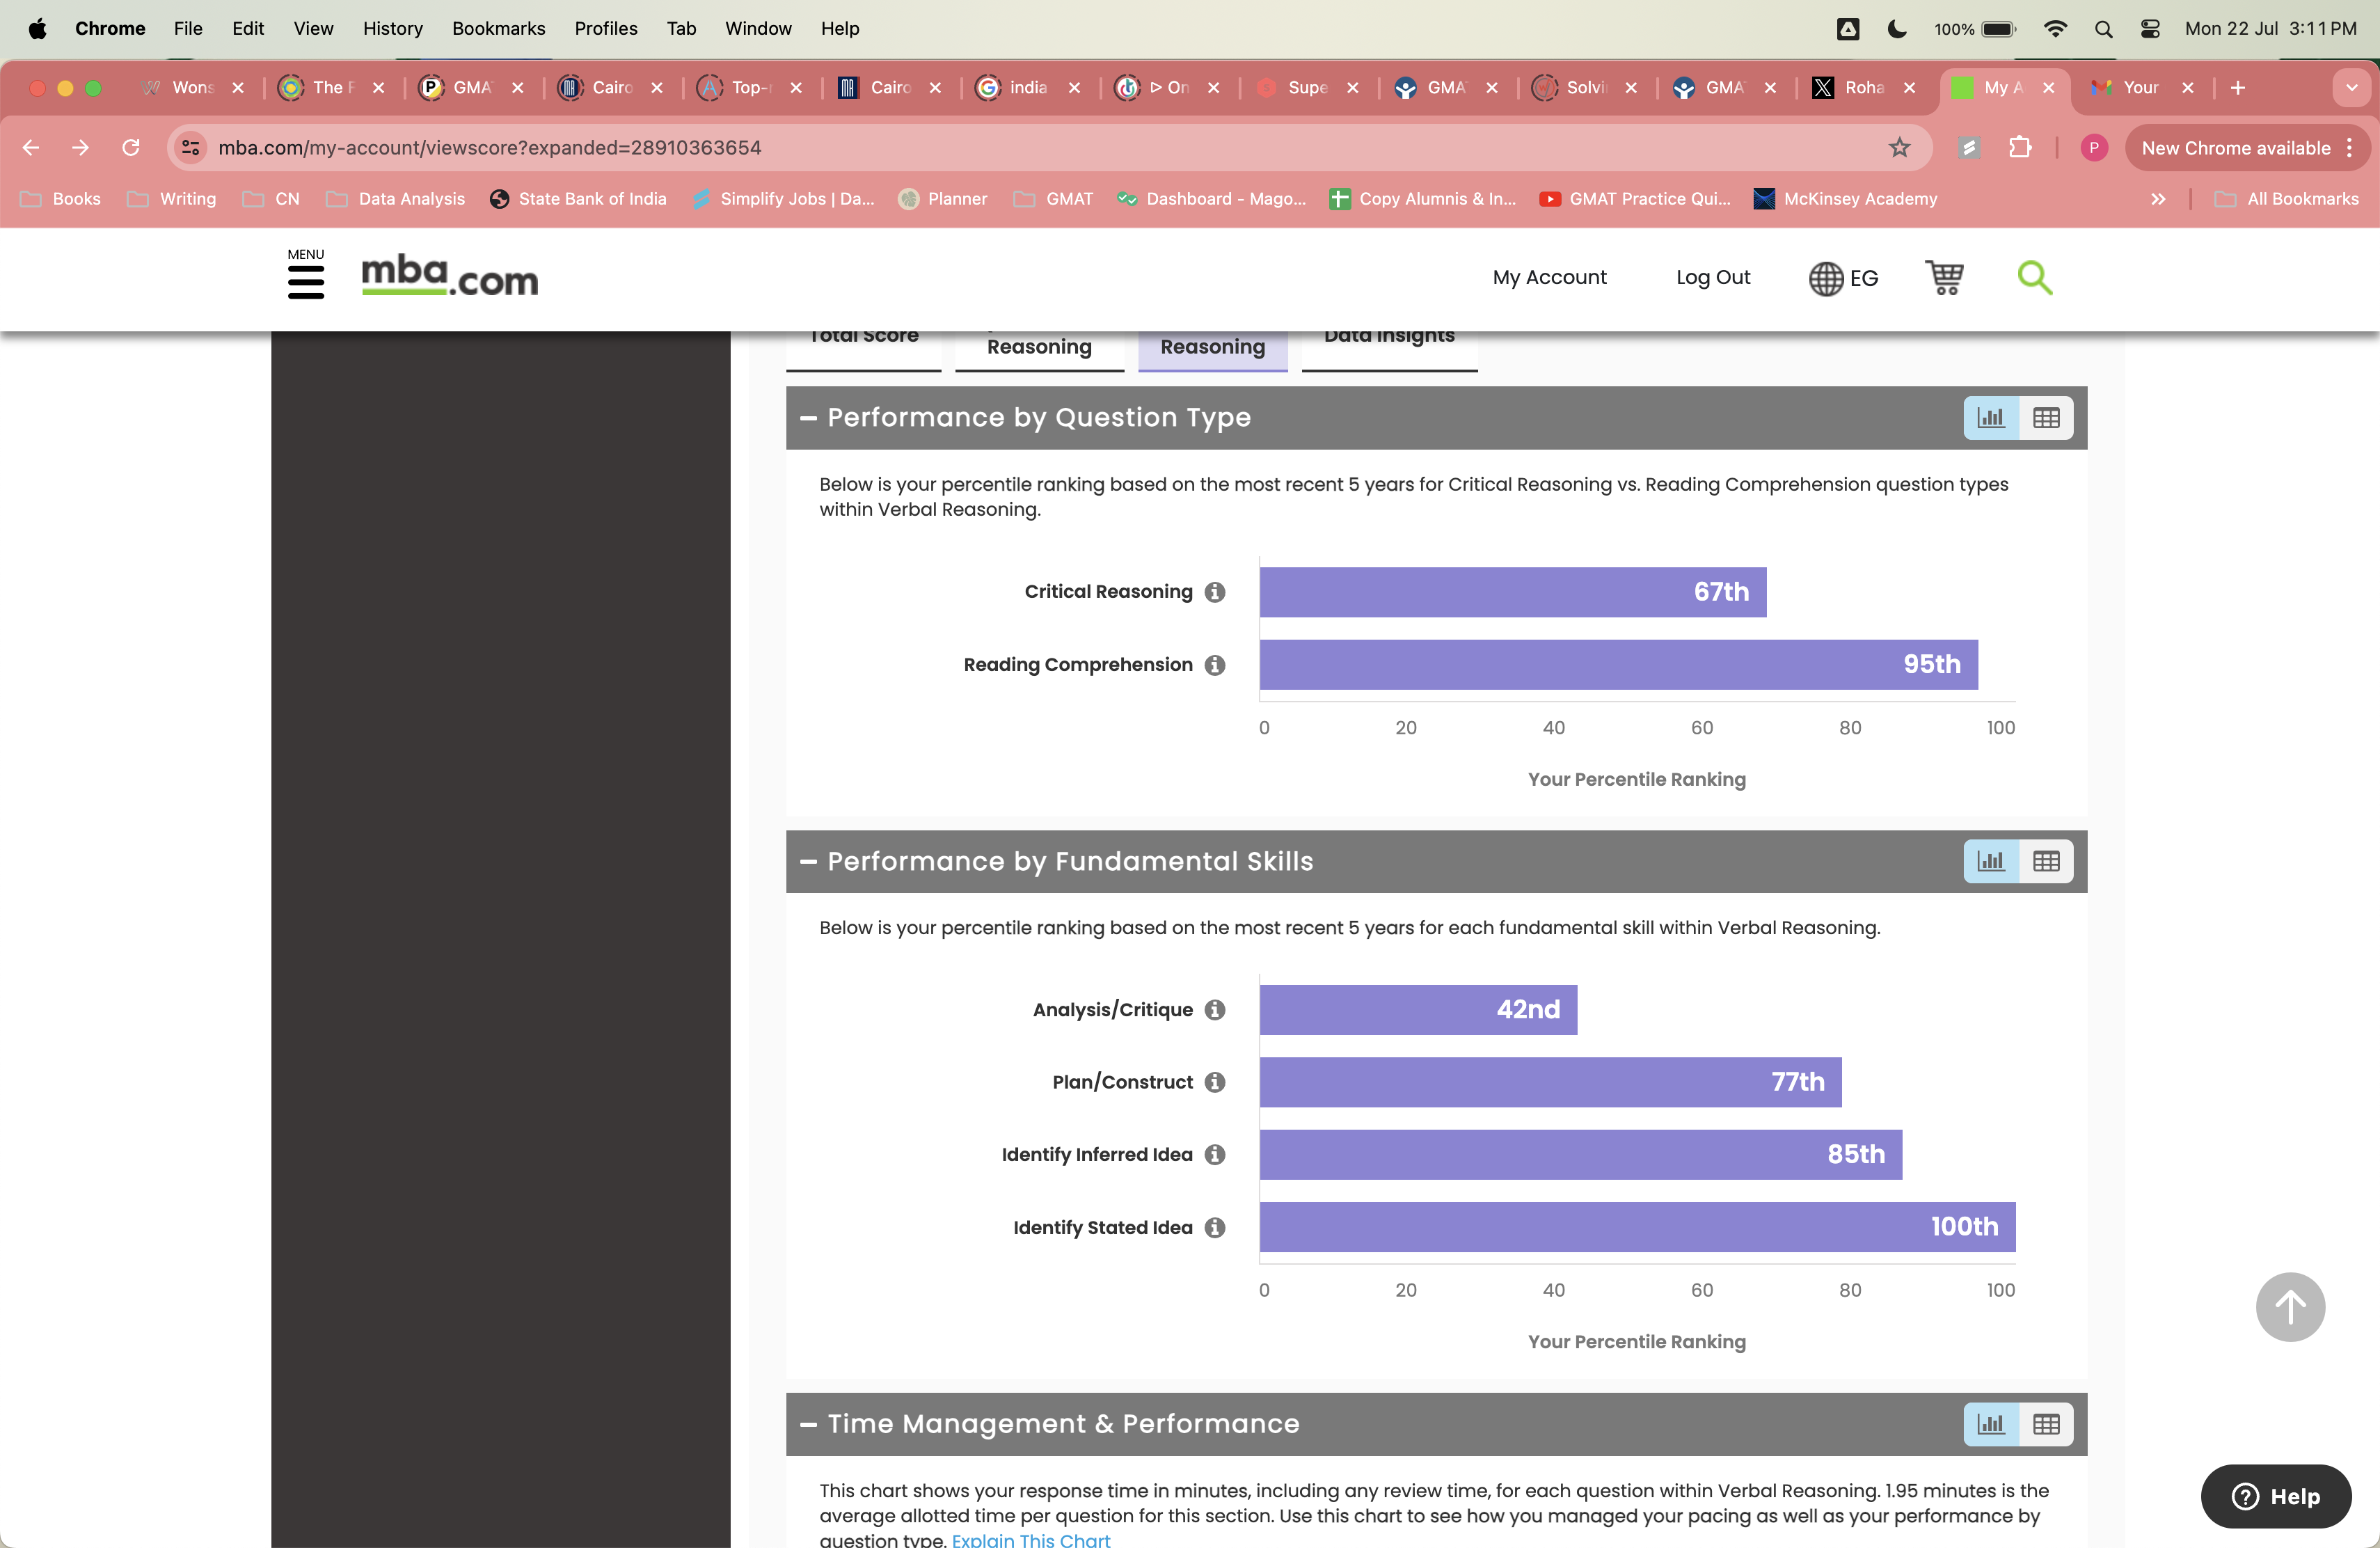
Task: Click Log Out in the site header
Action: pos(1713,278)
